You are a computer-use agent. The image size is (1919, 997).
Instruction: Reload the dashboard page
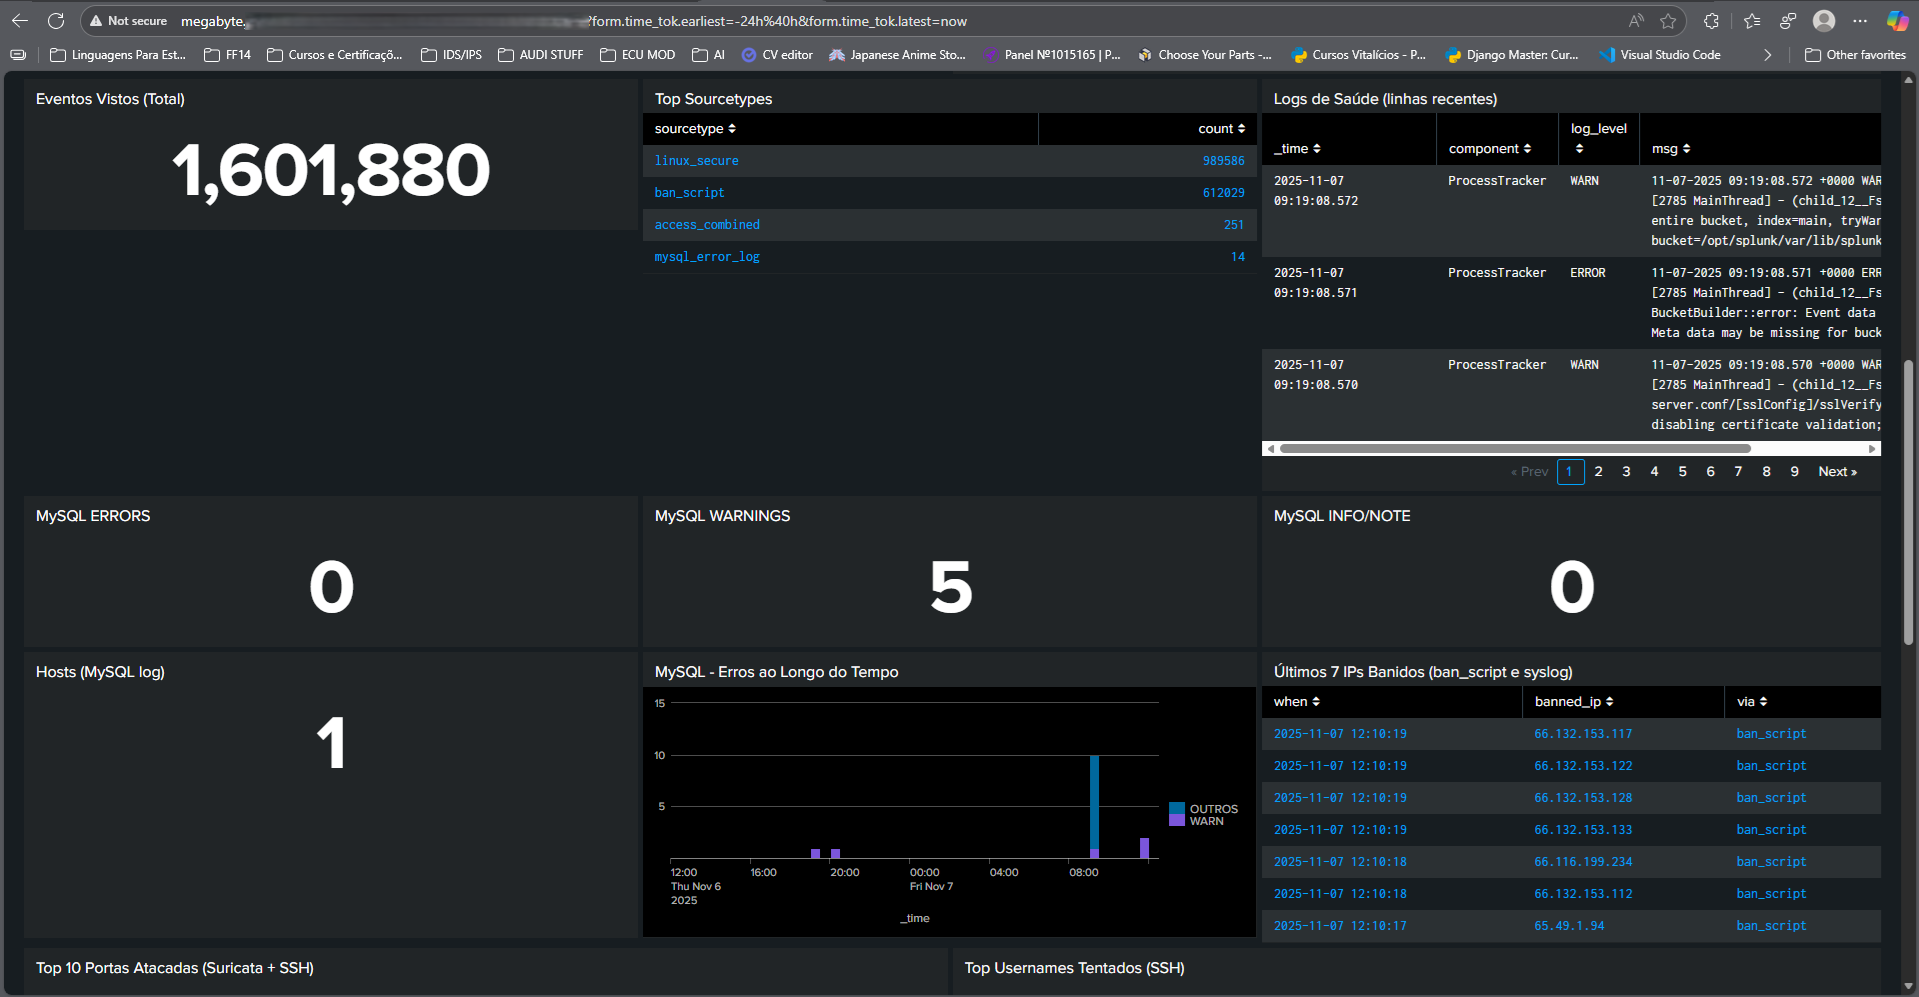[56, 21]
